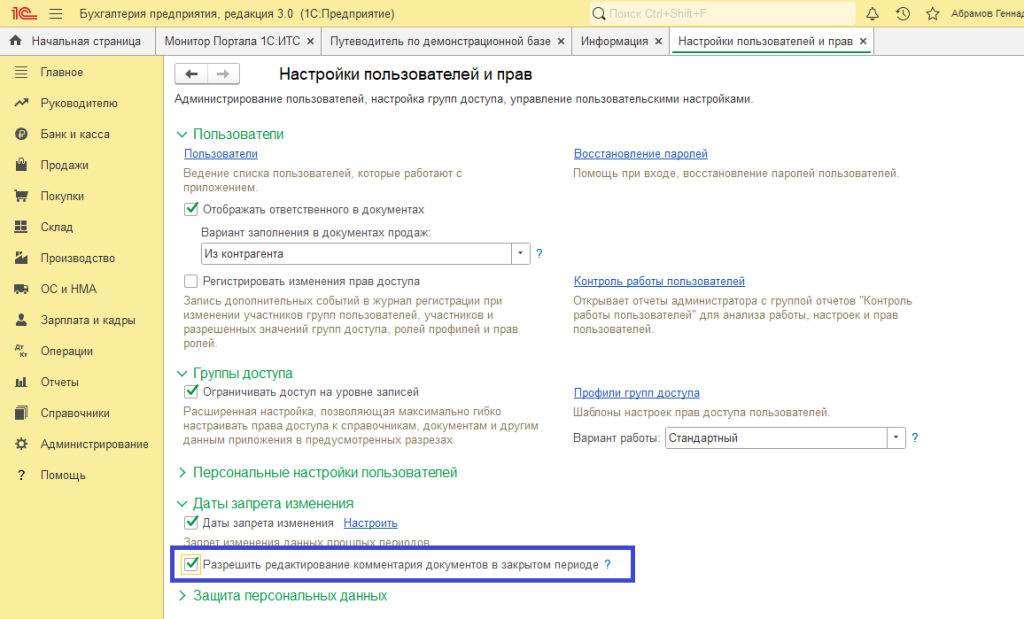Show help for Вариант работы field
Image resolution: width=1024 pixels, height=619 pixels.
point(915,437)
